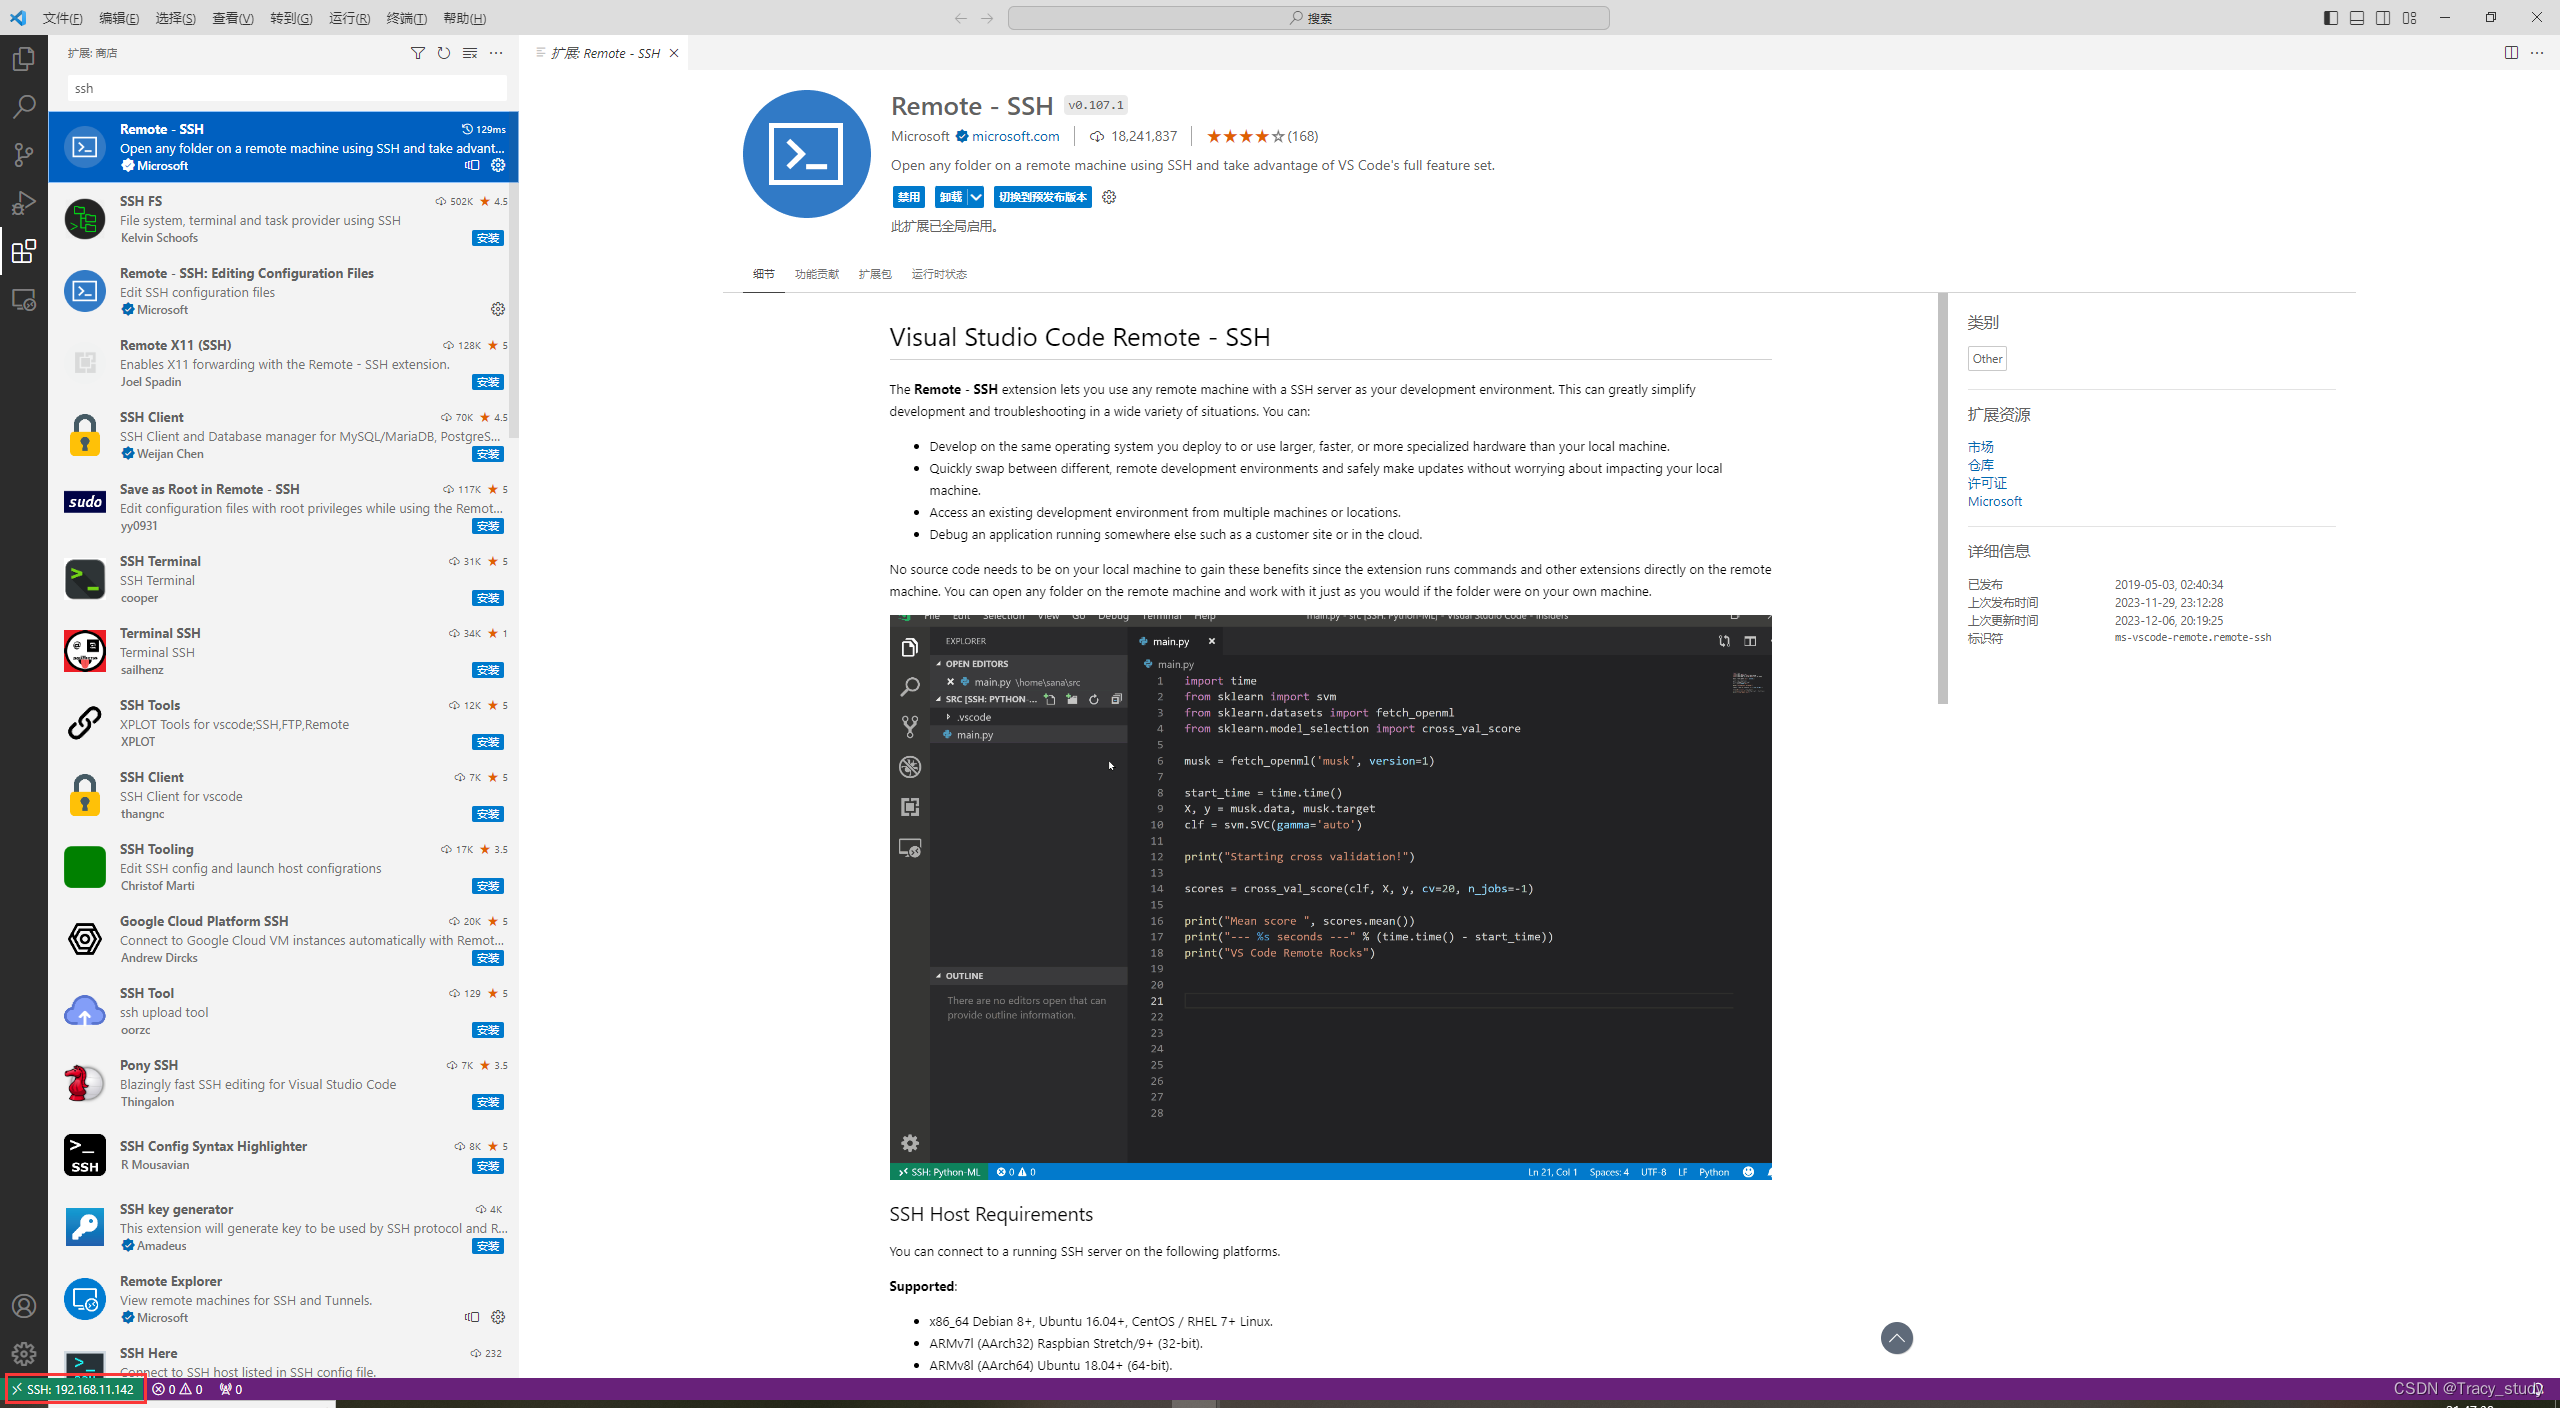Filter extensions with the funnel icon

tap(417, 53)
